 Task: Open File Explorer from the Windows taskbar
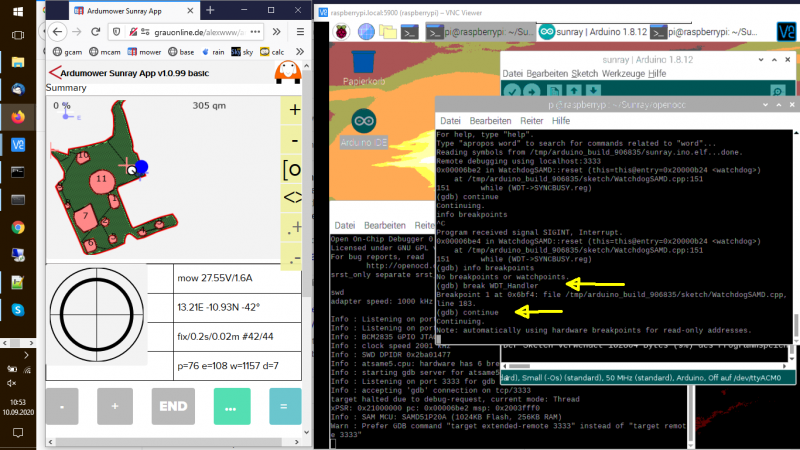click(18, 62)
